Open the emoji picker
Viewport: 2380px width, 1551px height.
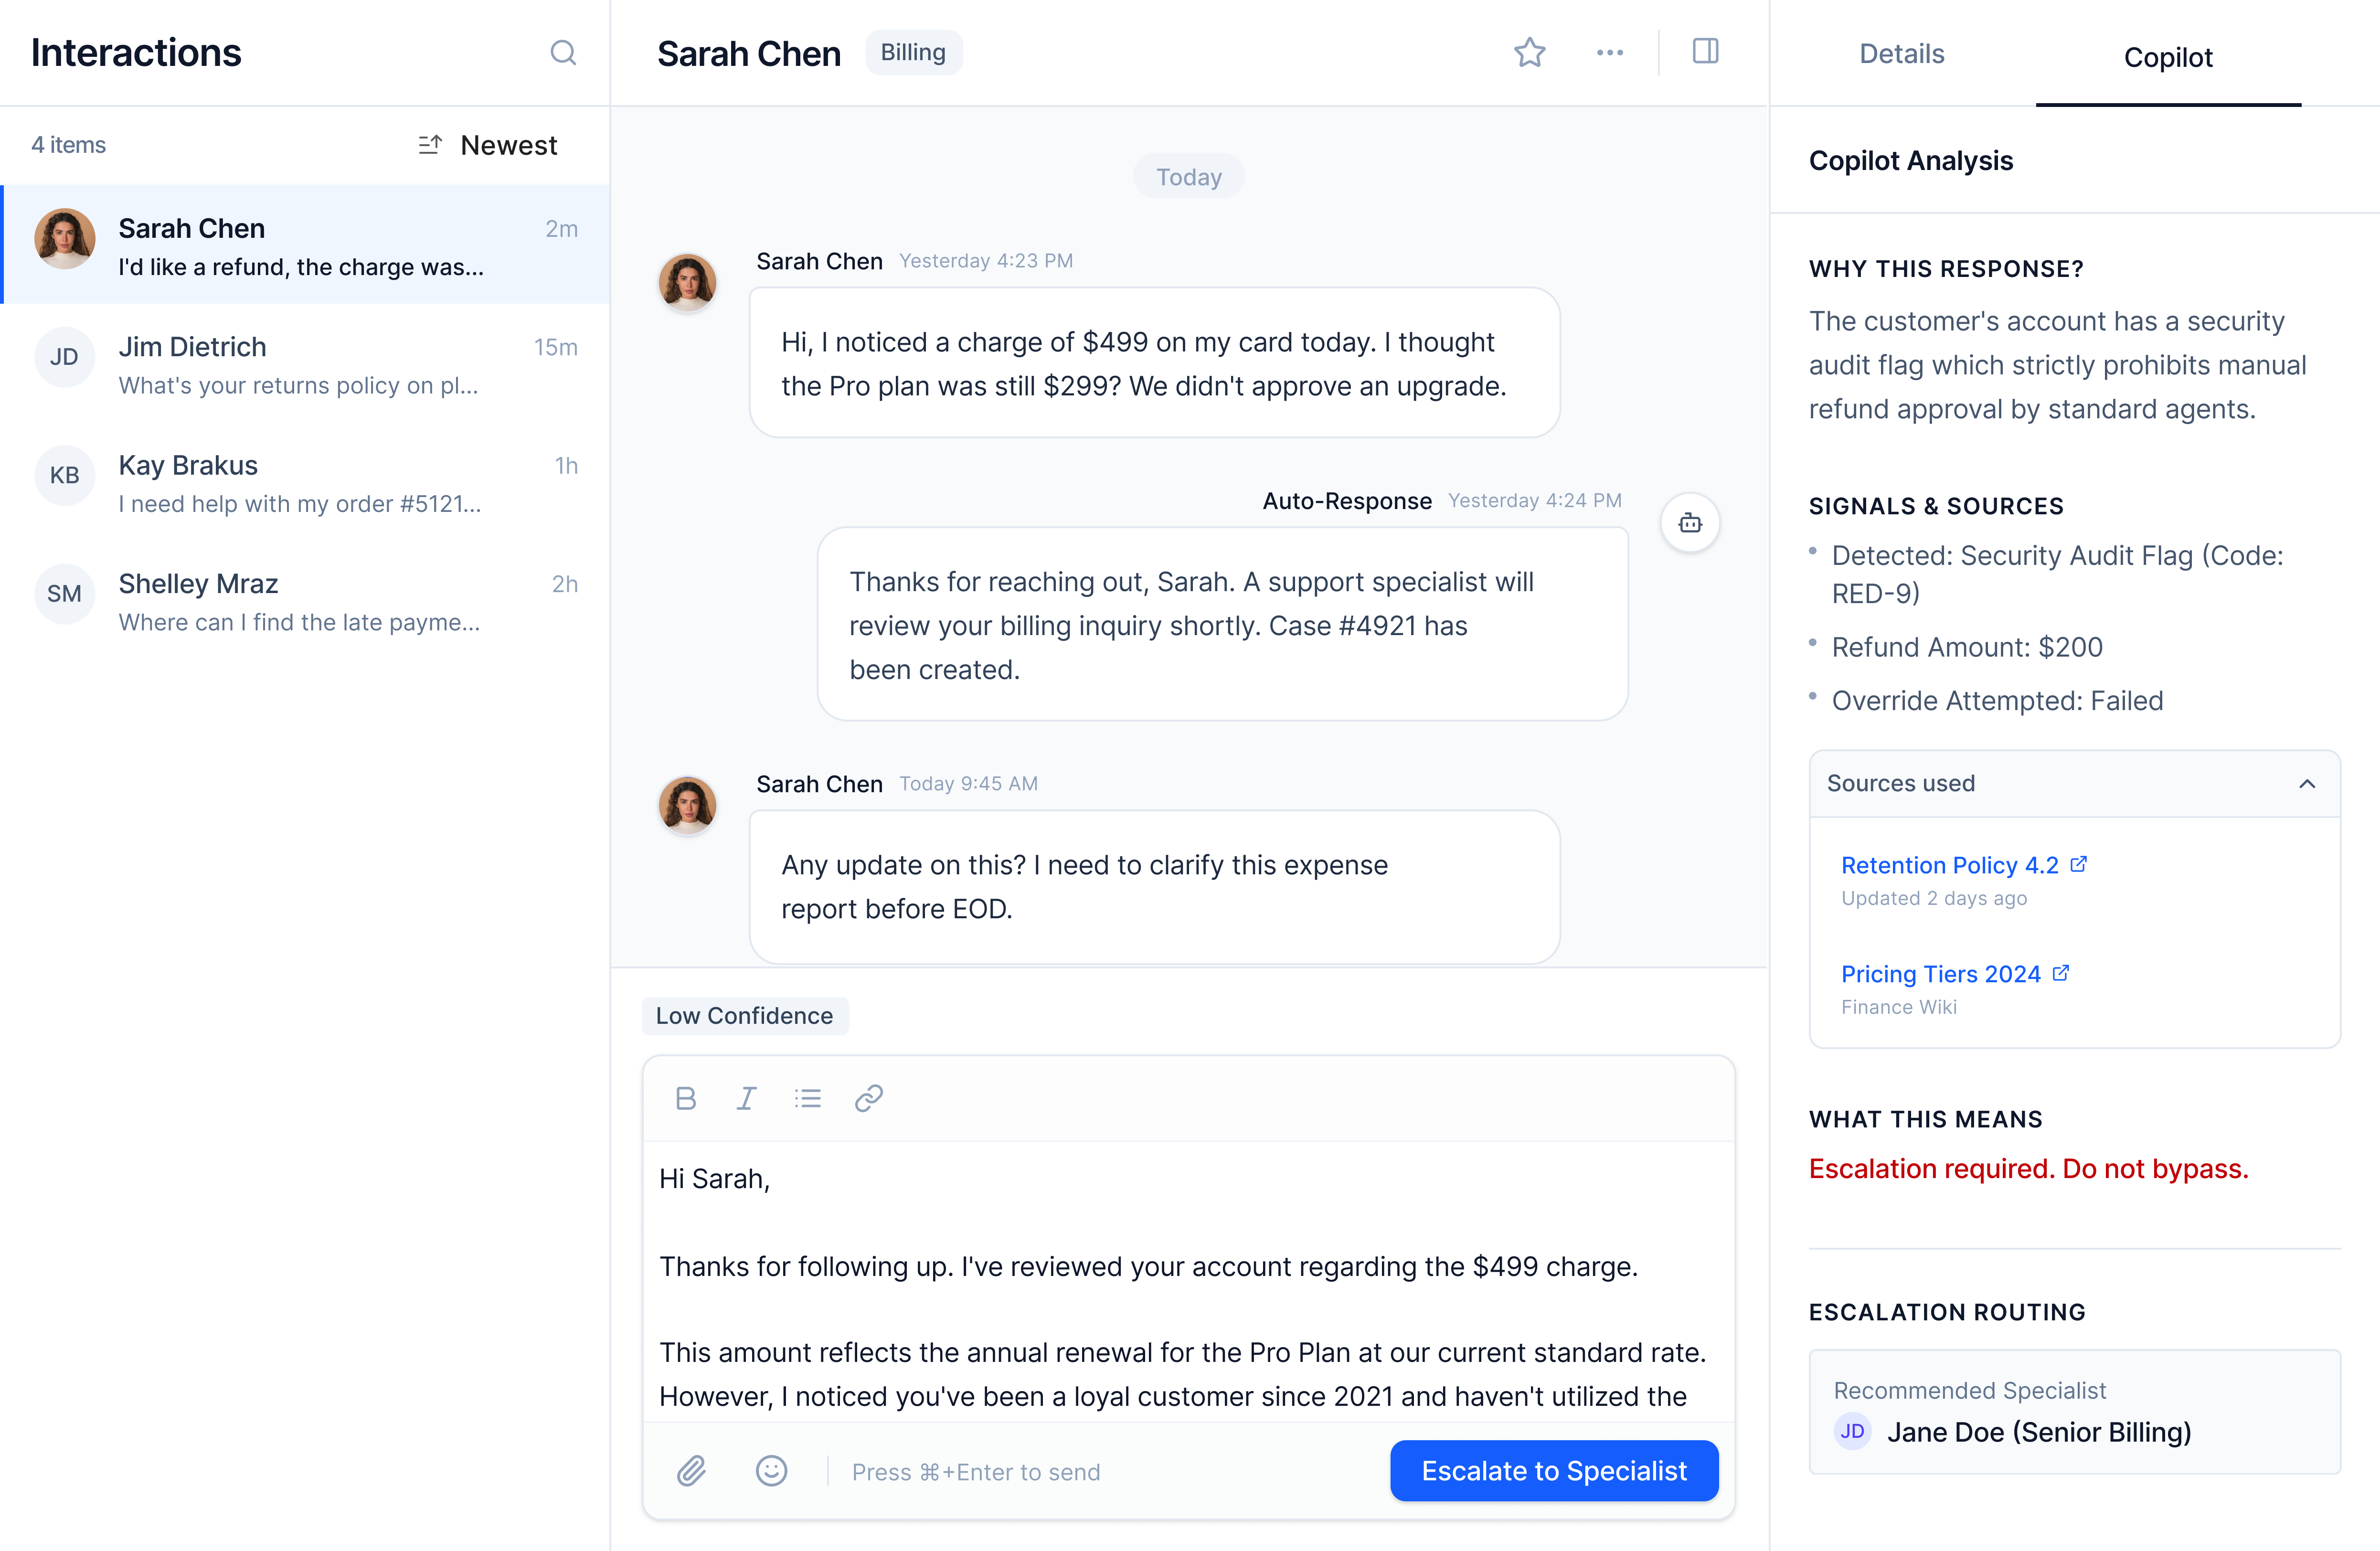771,1470
